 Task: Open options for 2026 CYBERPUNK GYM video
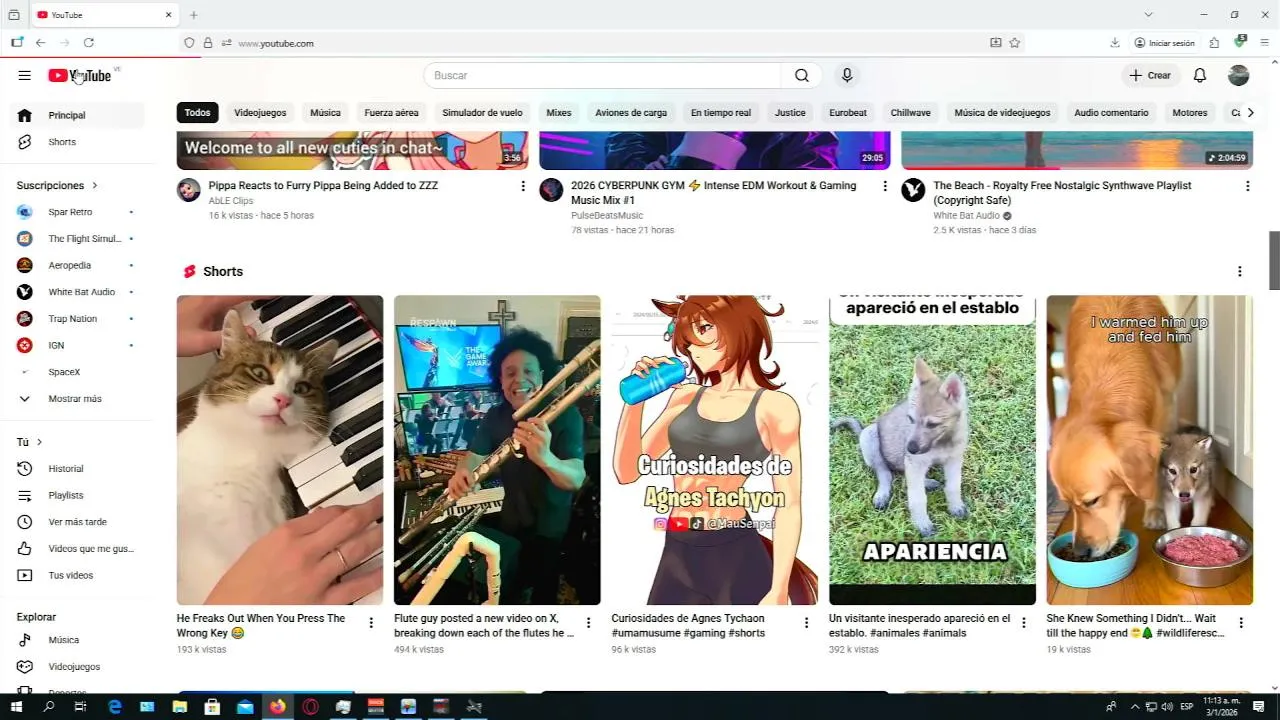[885, 186]
